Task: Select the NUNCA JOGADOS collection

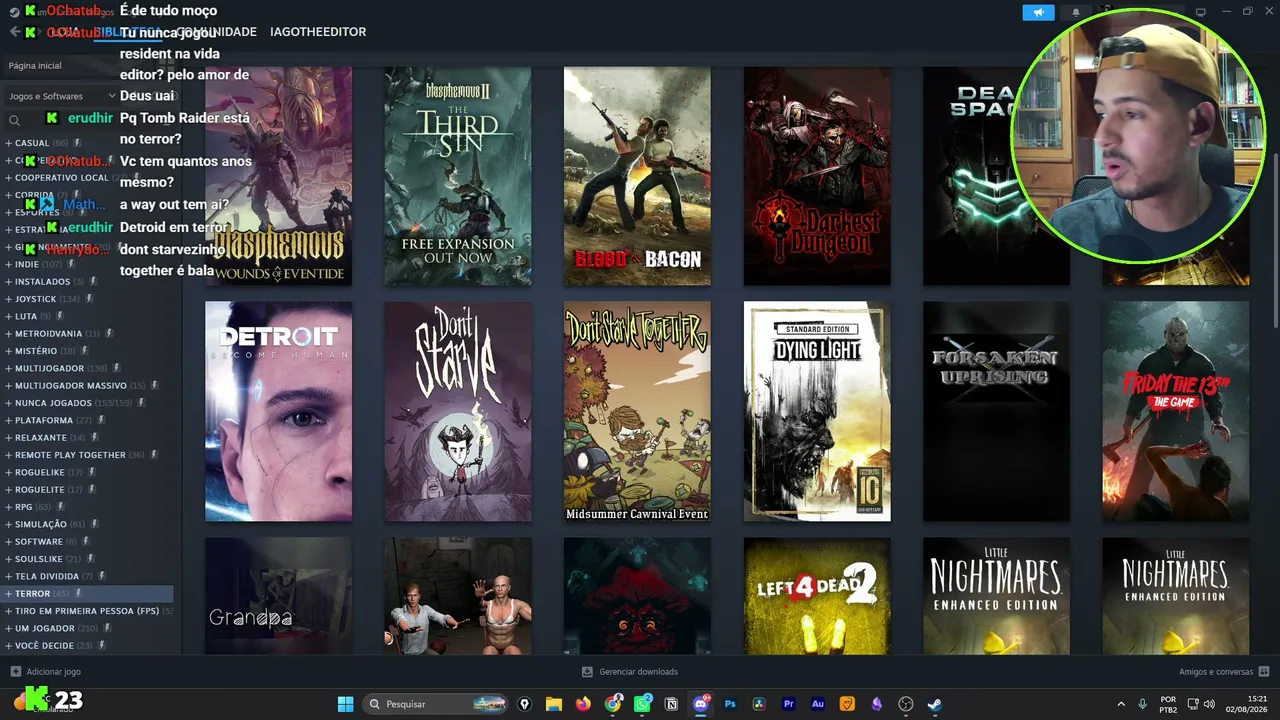Action: pyautogui.click(x=88, y=403)
